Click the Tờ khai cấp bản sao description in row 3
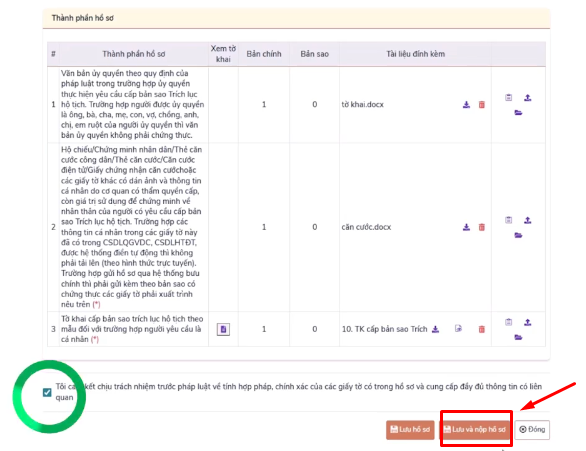 (x=132, y=329)
